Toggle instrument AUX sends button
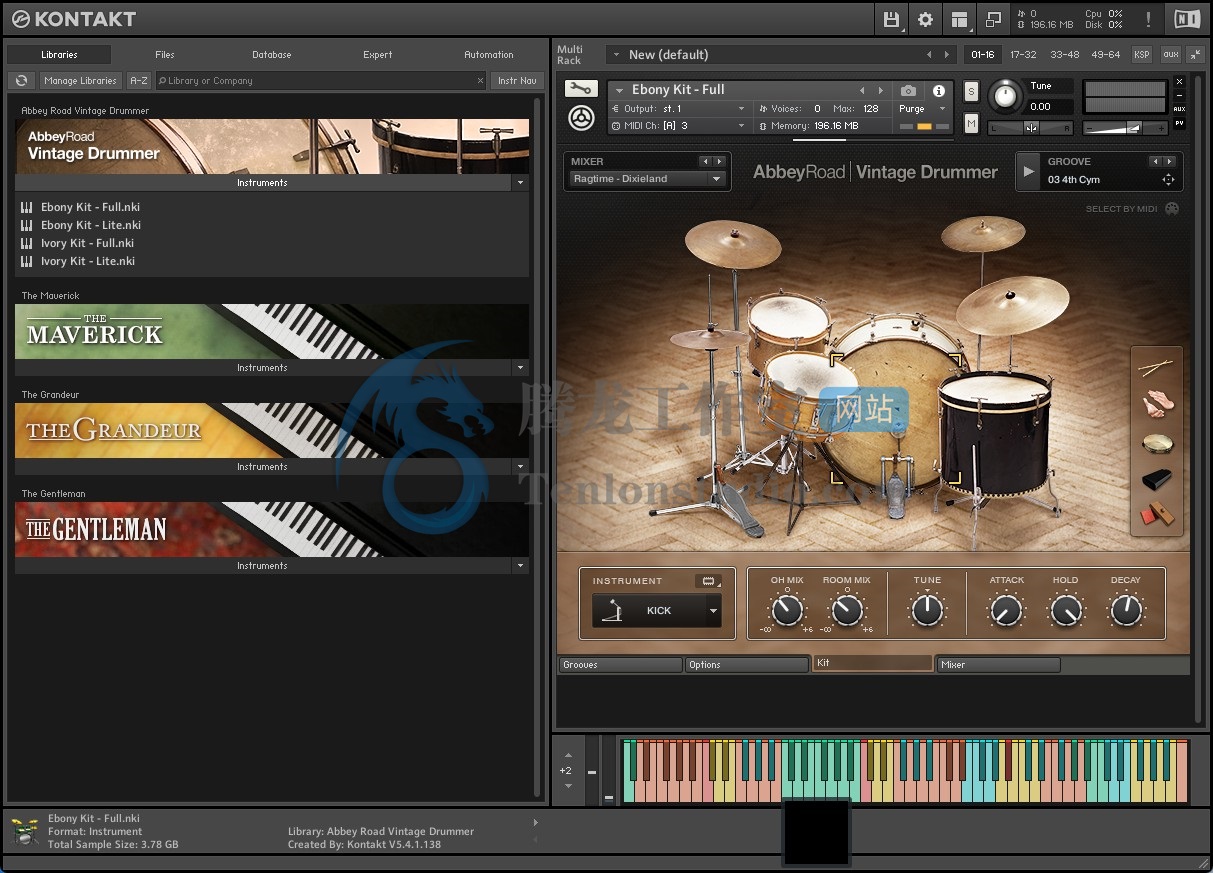Image resolution: width=1213 pixels, height=873 pixels. 1179,109
